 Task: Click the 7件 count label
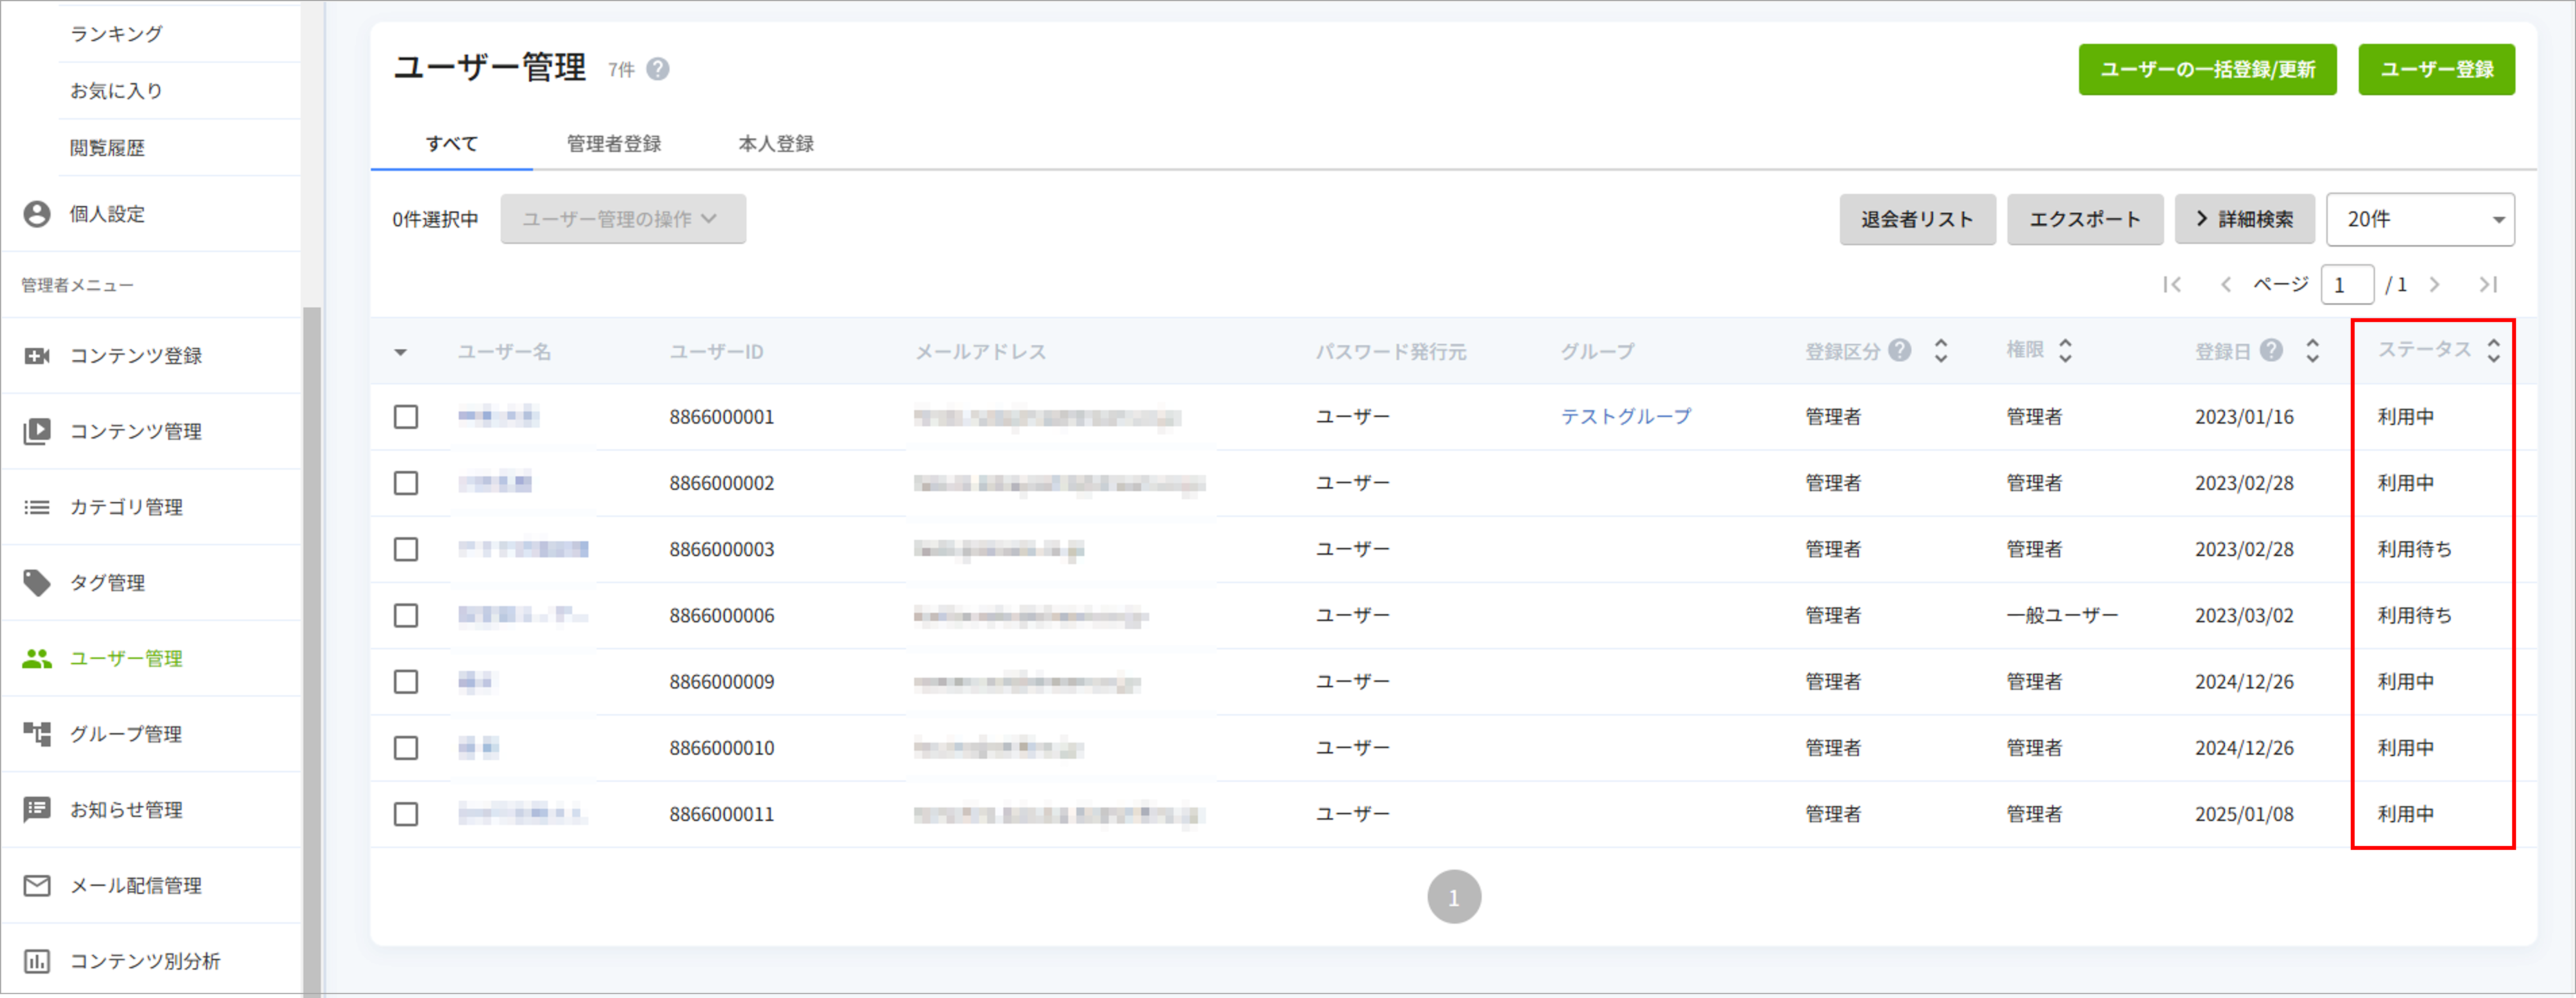point(621,70)
